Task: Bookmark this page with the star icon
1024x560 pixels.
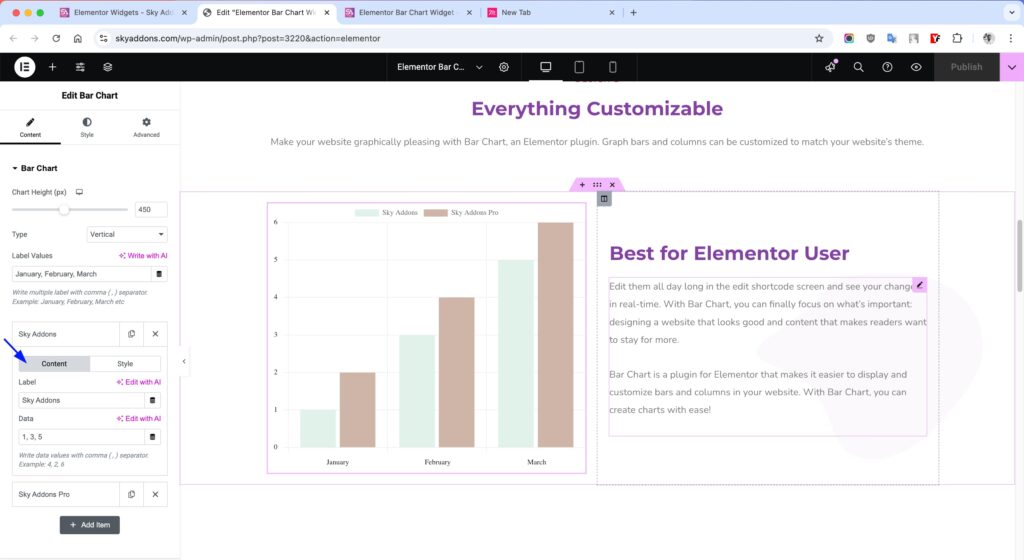Action: [x=819, y=39]
